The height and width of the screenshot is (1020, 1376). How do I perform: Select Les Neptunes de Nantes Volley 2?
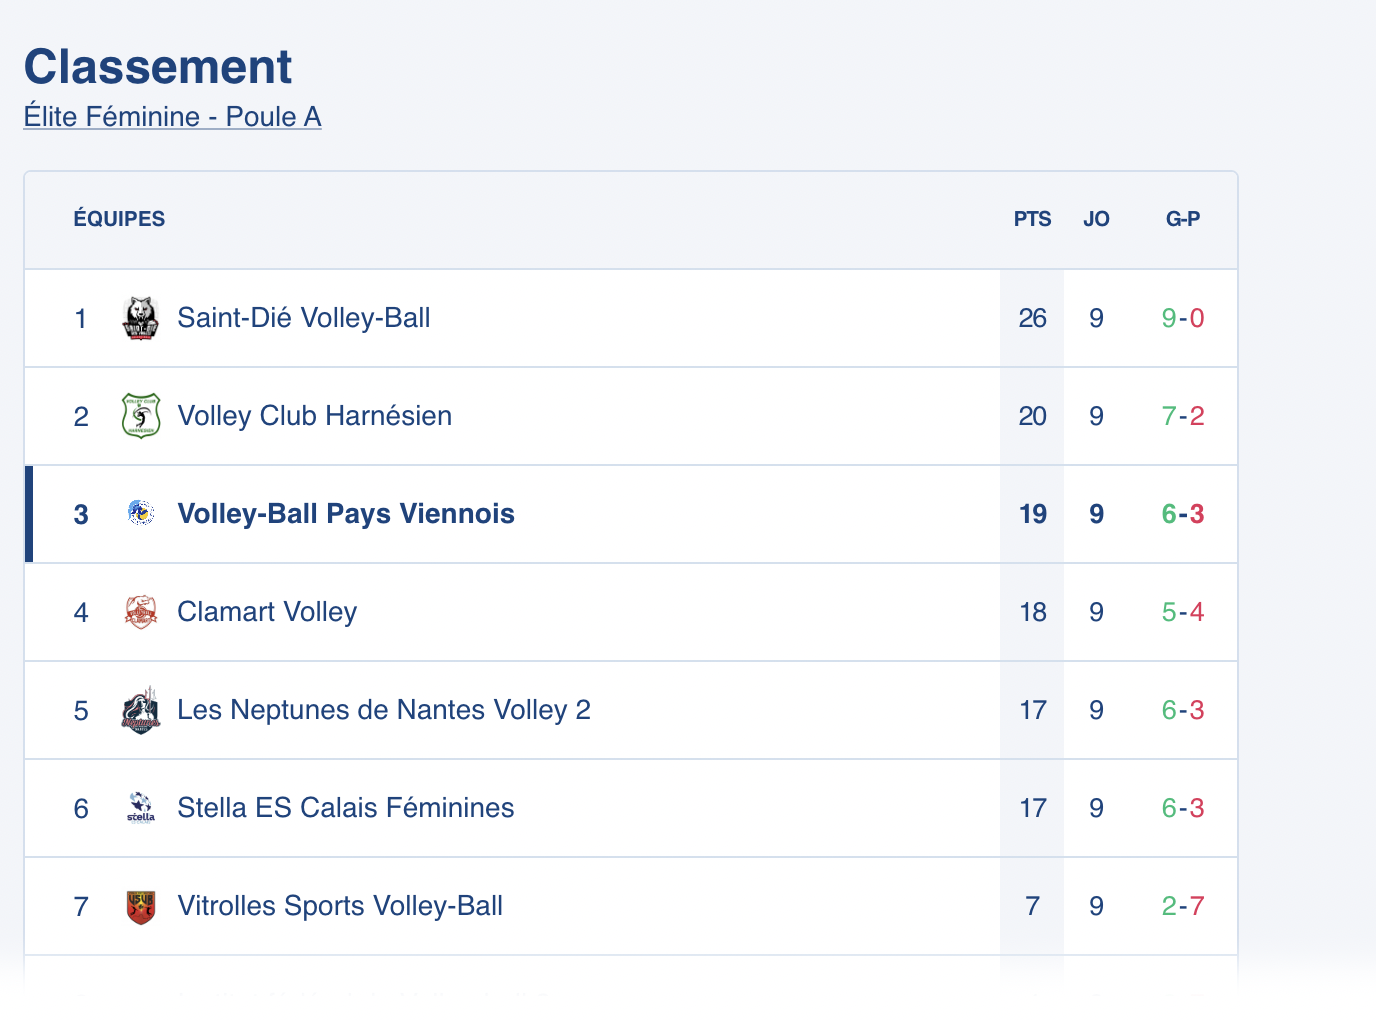tap(383, 710)
